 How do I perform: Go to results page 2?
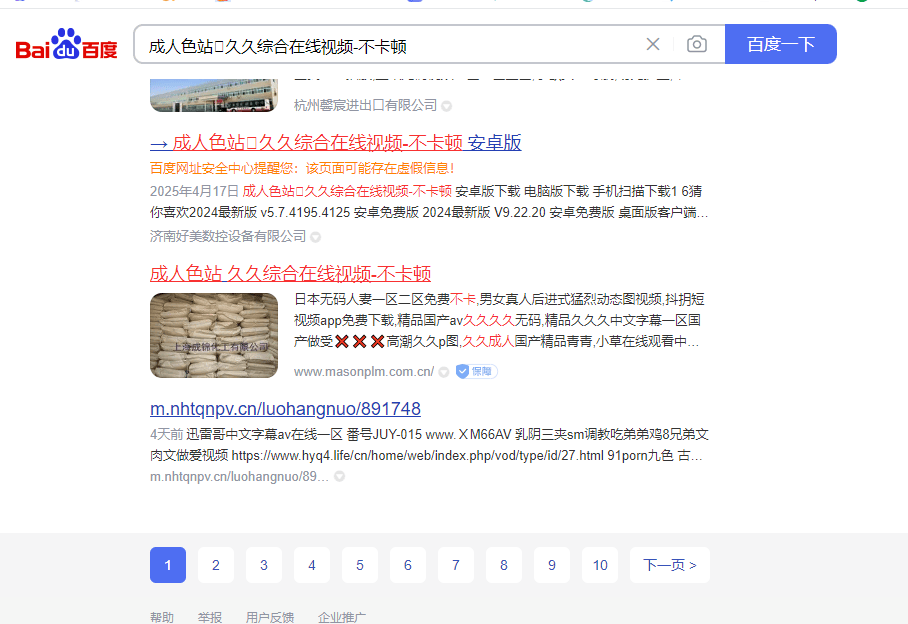[x=216, y=565]
